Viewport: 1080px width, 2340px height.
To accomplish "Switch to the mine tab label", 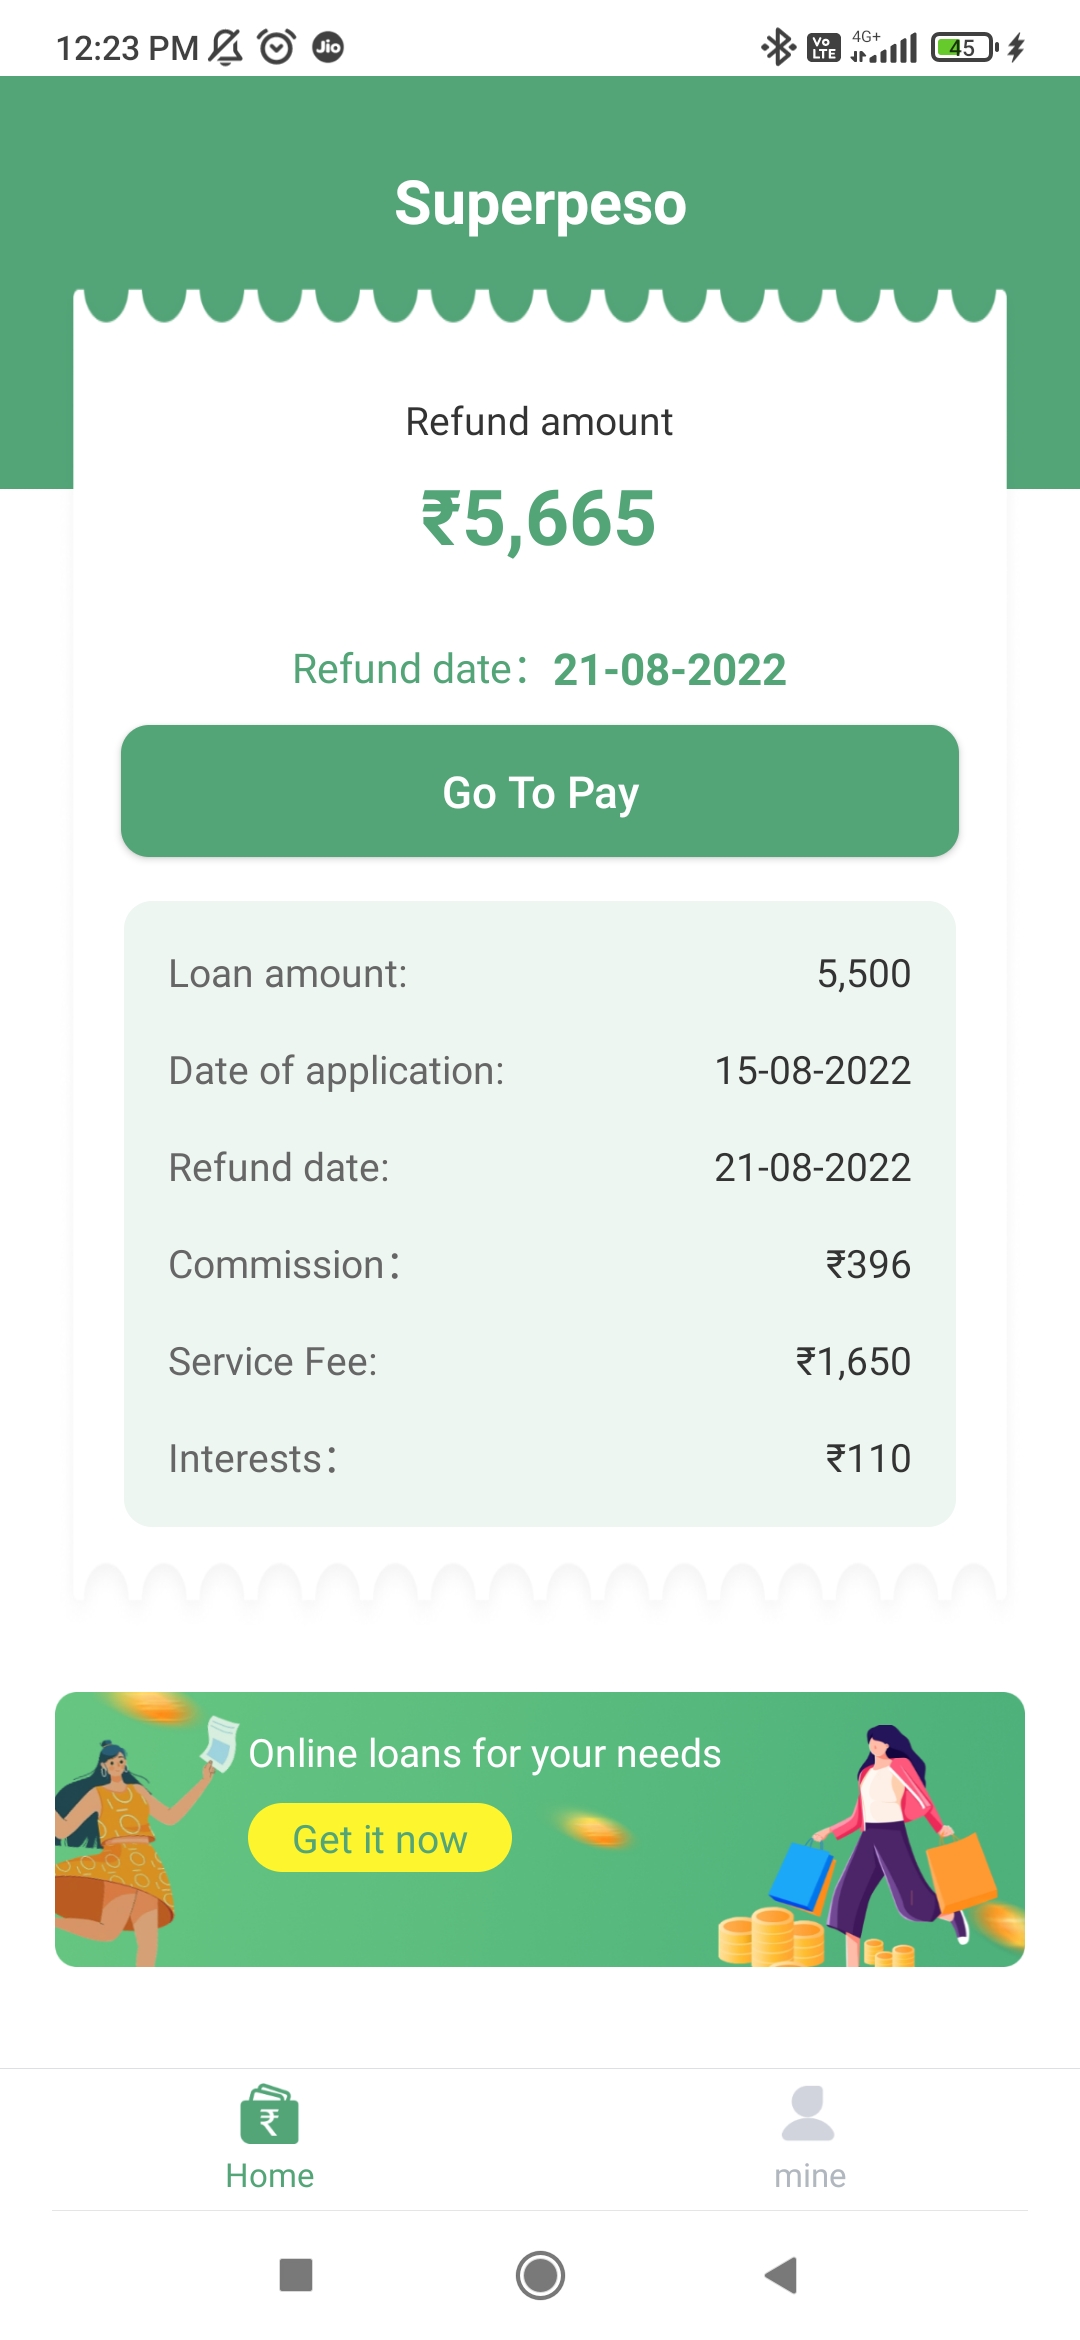I will 810,2176.
